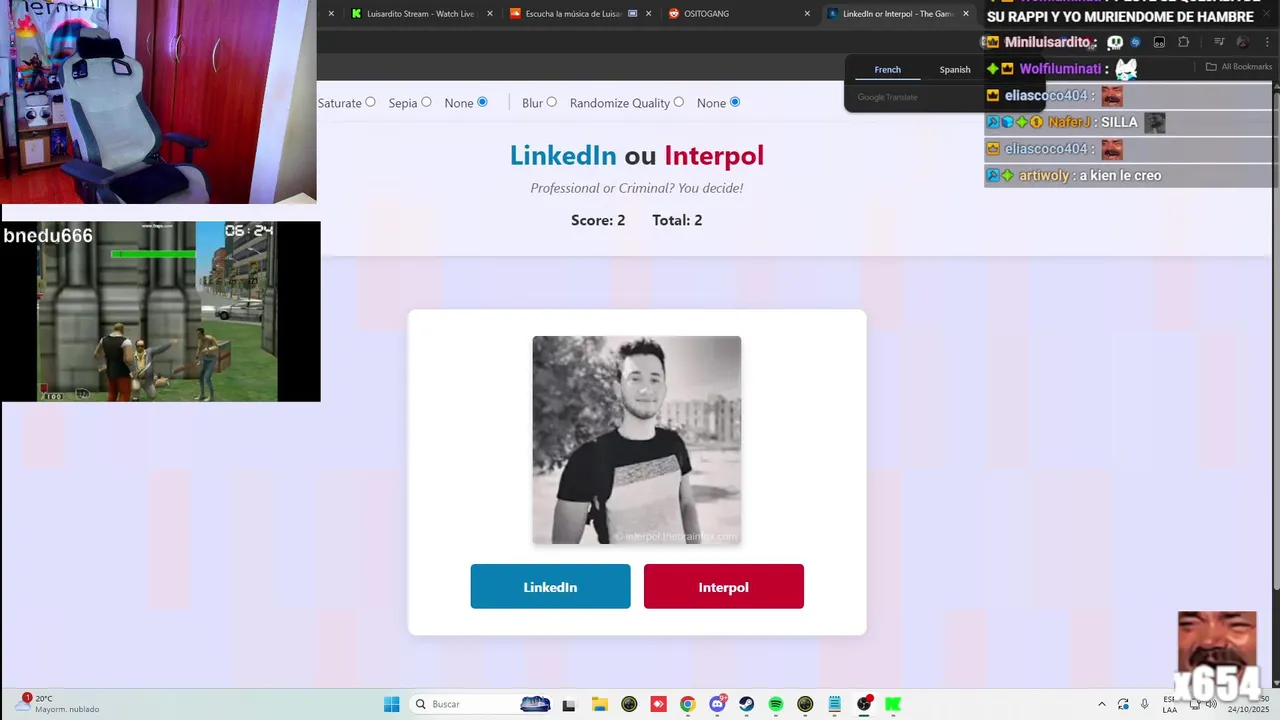Open the Shazam extension icon
This screenshot has height=720, width=1280.
click(x=1135, y=42)
